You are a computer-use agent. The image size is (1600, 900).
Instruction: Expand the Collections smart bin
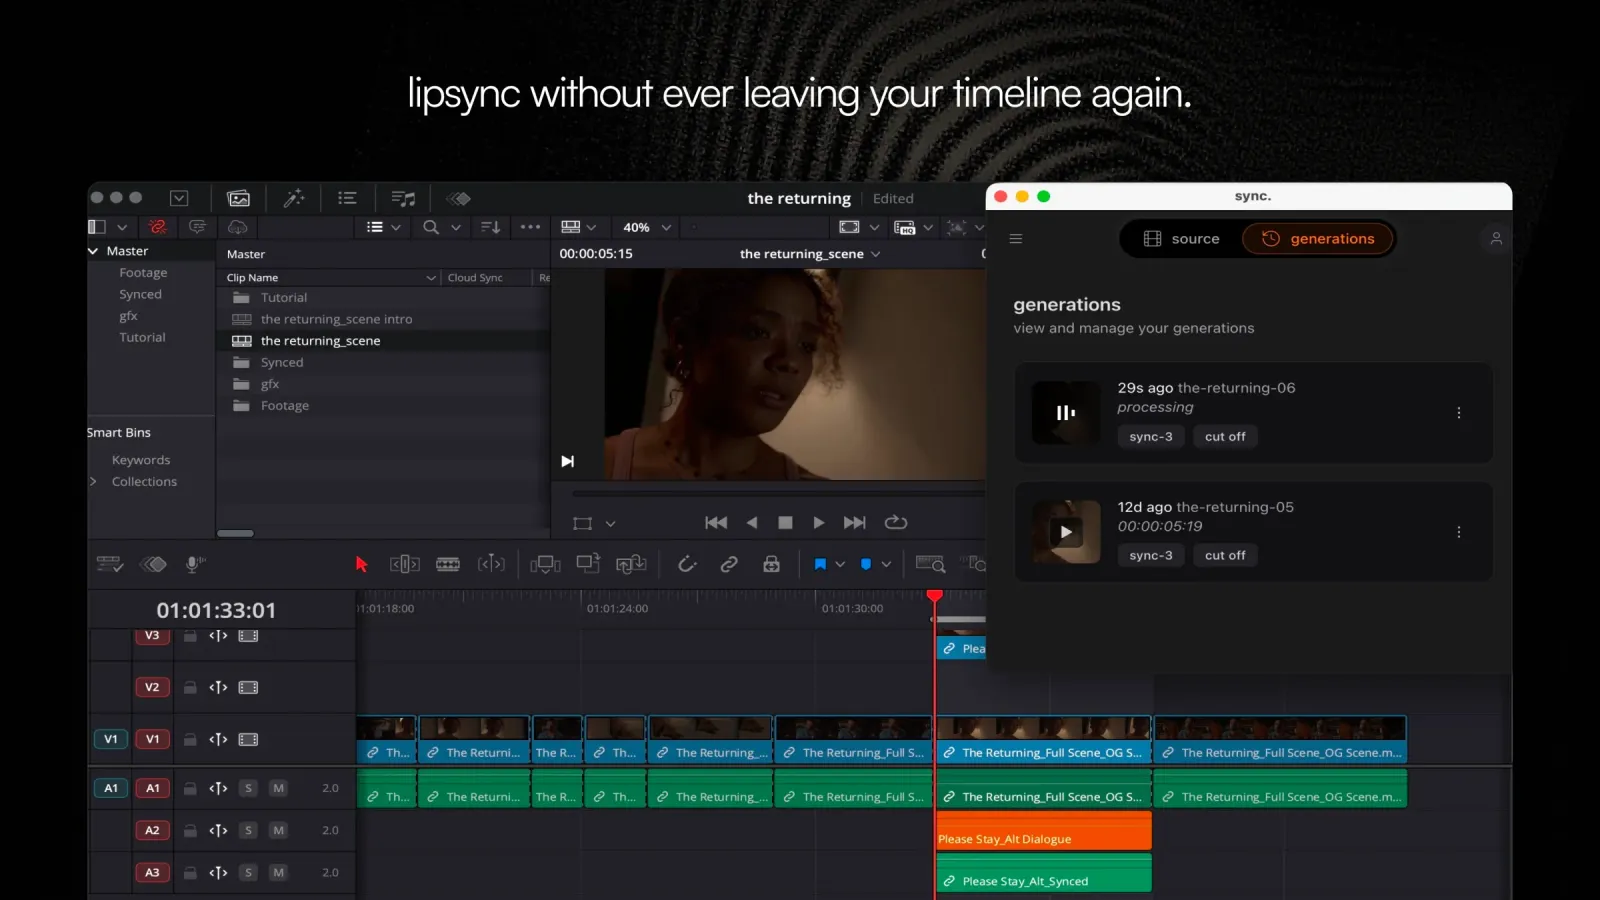tap(93, 481)
